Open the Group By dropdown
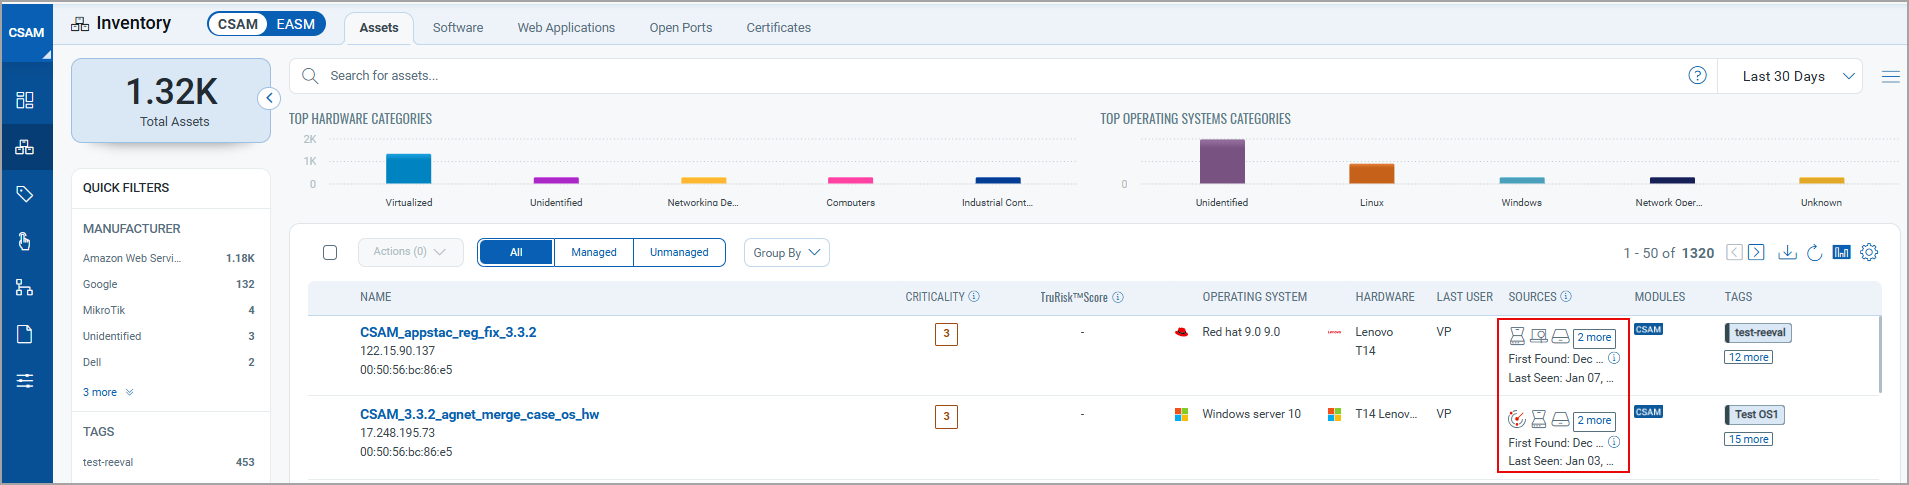Screen dimensions: 1909x485 [x=786, y=253]
